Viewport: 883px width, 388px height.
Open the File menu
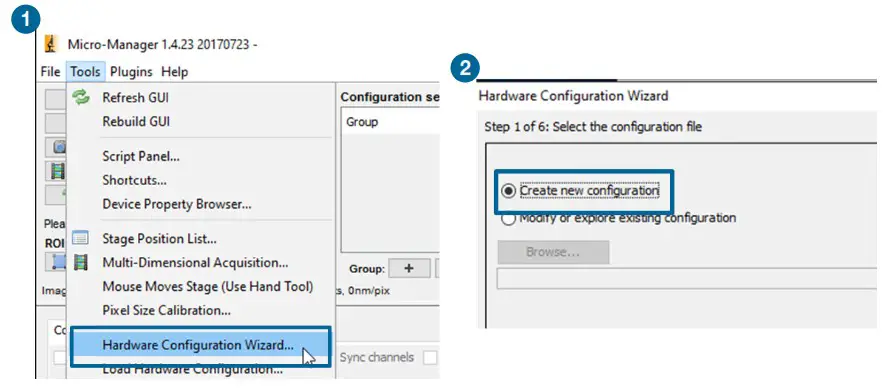51,72
